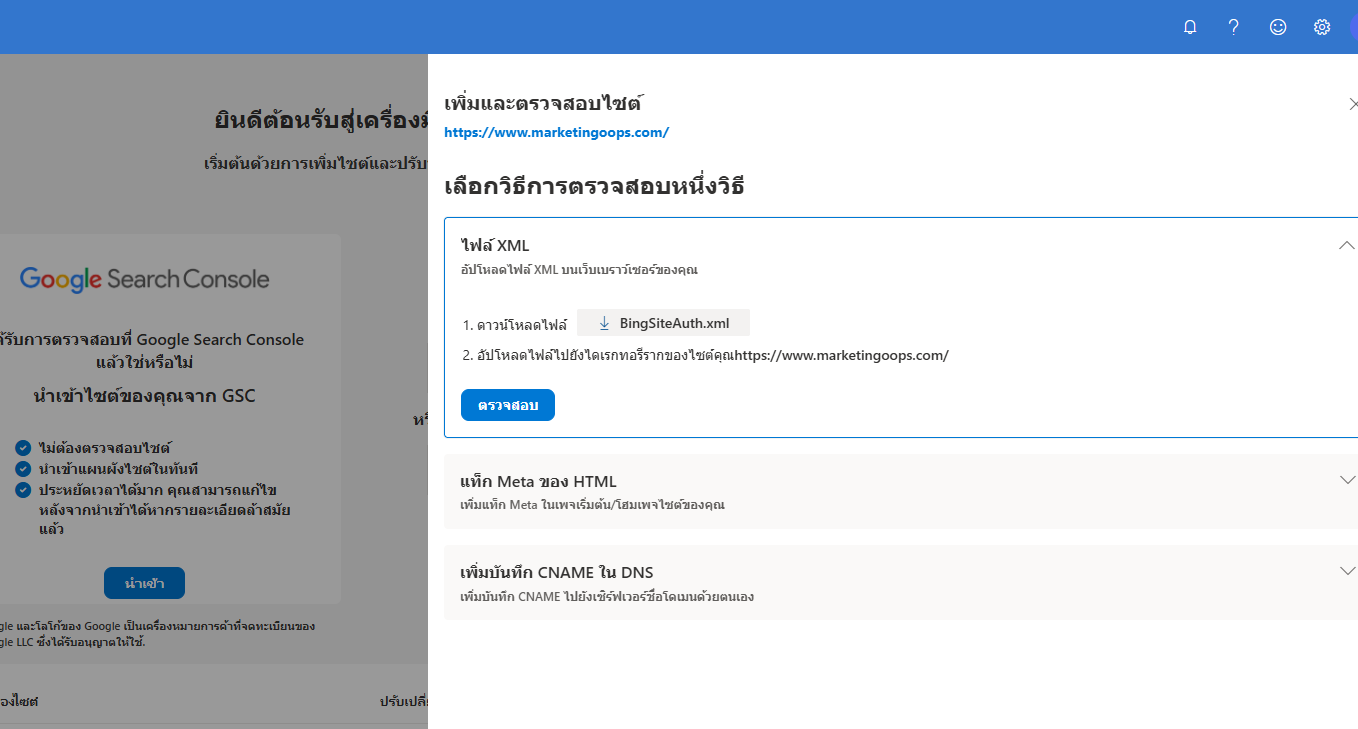Open the feedback smiley icon
Viewport: 1358px width, 729px height.
click(x=1278, y=27)
